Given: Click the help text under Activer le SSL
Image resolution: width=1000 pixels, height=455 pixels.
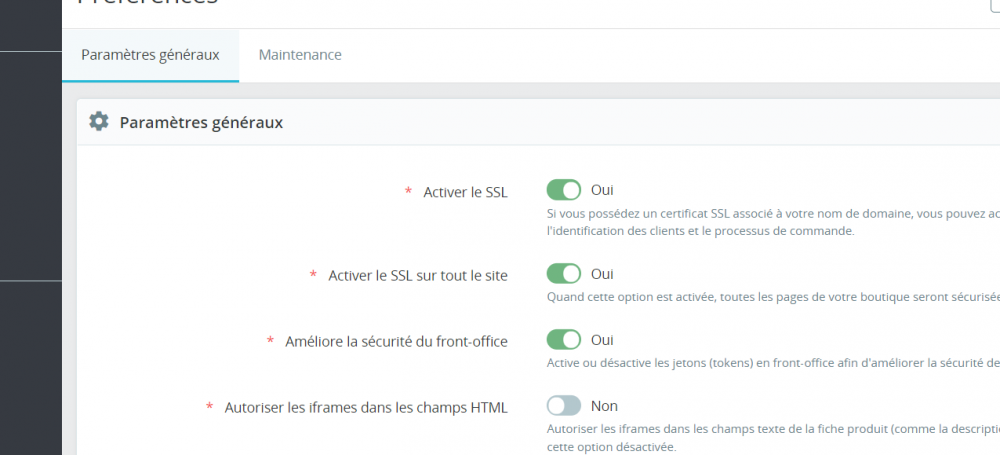Looking at the screenshot, I should point(770,222).
